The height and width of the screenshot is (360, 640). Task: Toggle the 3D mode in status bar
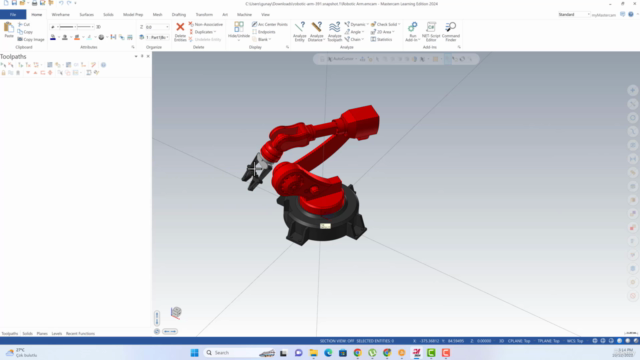coord(501,341)
